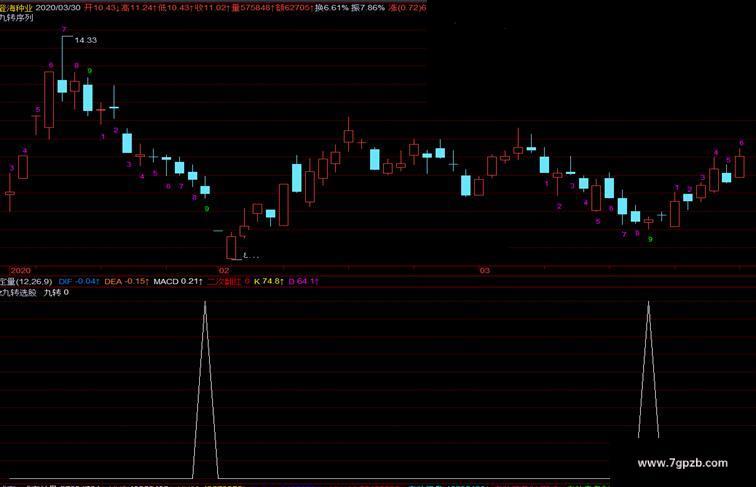This screenshot has height=487, width=756.
Task: Click the turnover amount 额62705 value
Action: (x=294, y=8)
